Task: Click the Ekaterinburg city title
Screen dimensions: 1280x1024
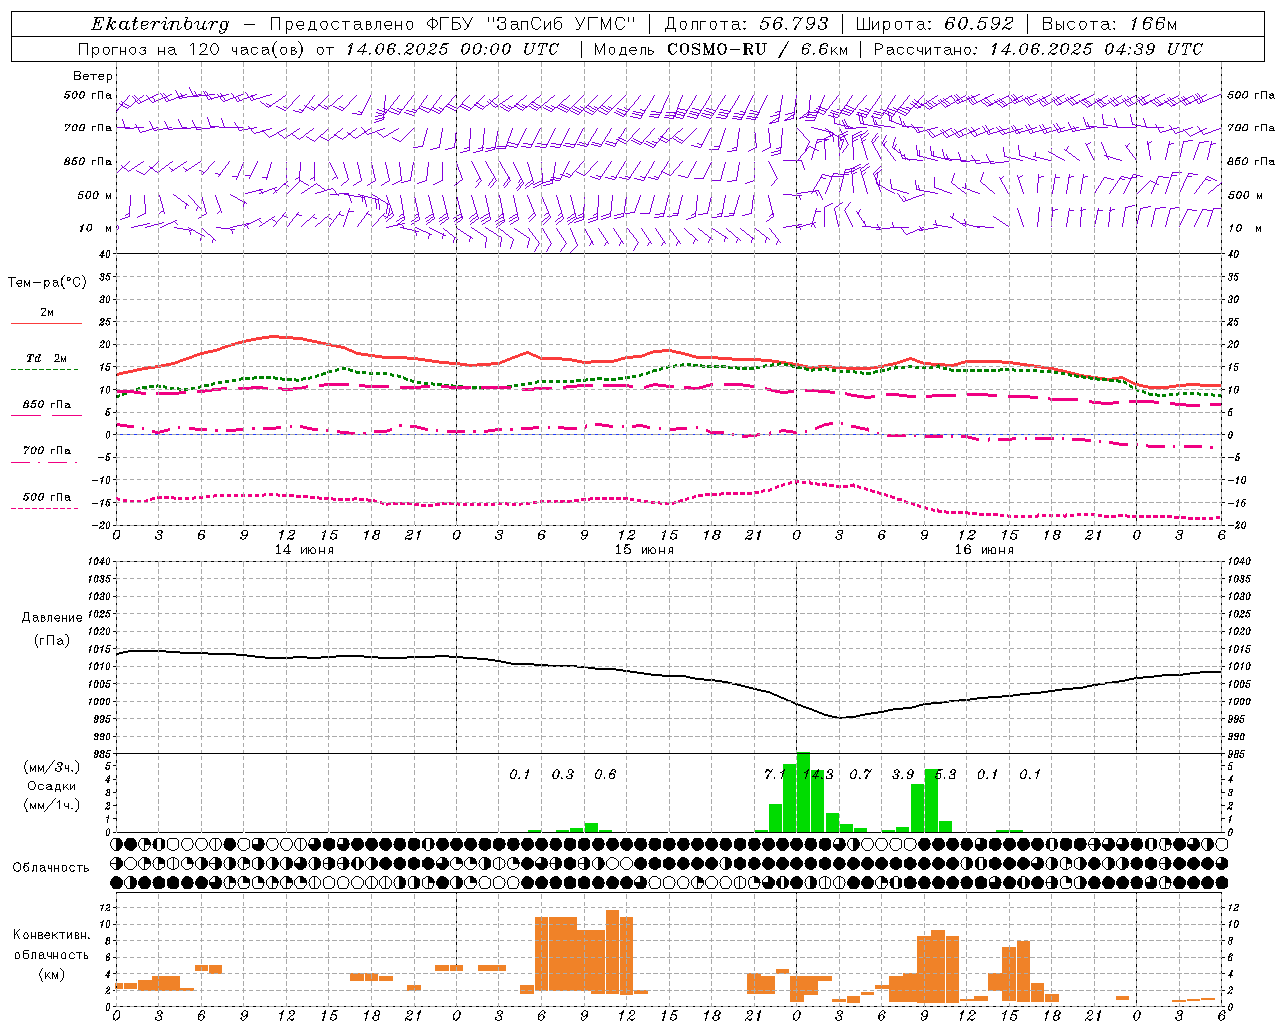Action: [160, 24]
